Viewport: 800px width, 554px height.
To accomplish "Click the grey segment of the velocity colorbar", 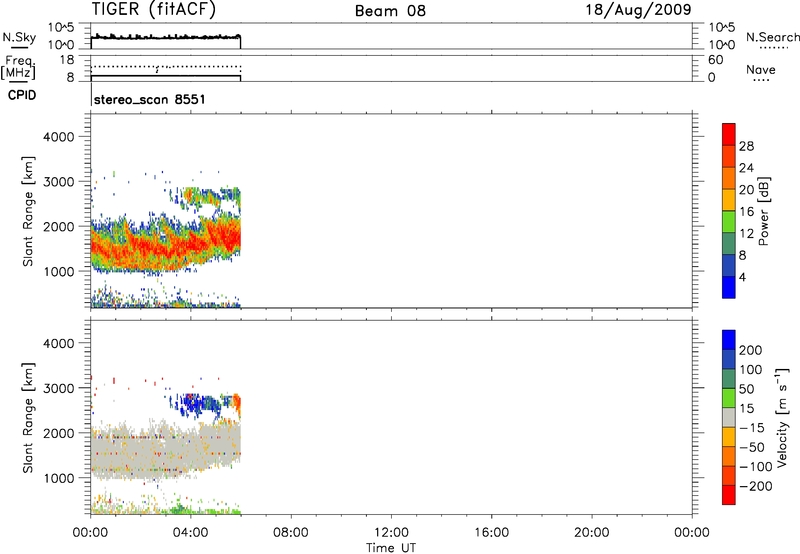I will click(x=729, y=417).
